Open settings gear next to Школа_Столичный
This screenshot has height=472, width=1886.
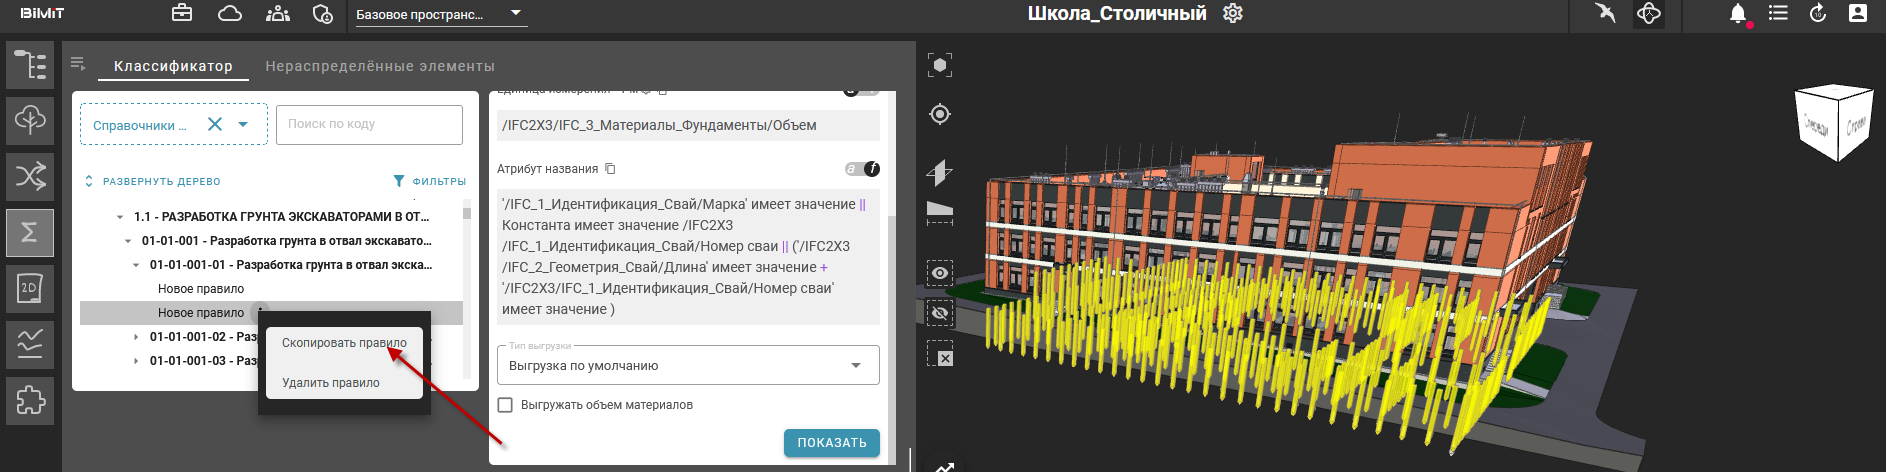pyautogui.click(x=1233, y=13)
